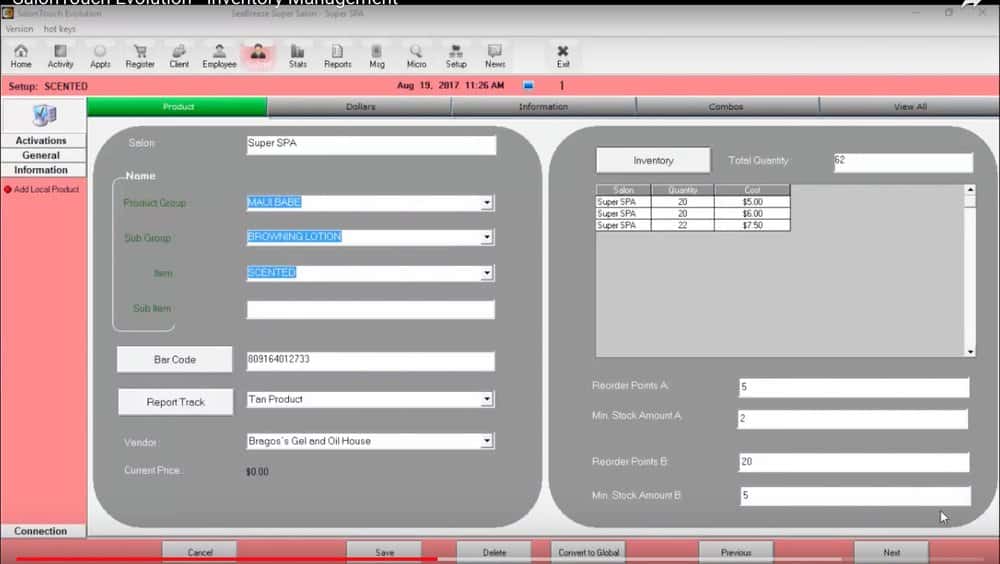1000x564 pixels.
Task: Switch to the Dollars tab
Action: 360,107
